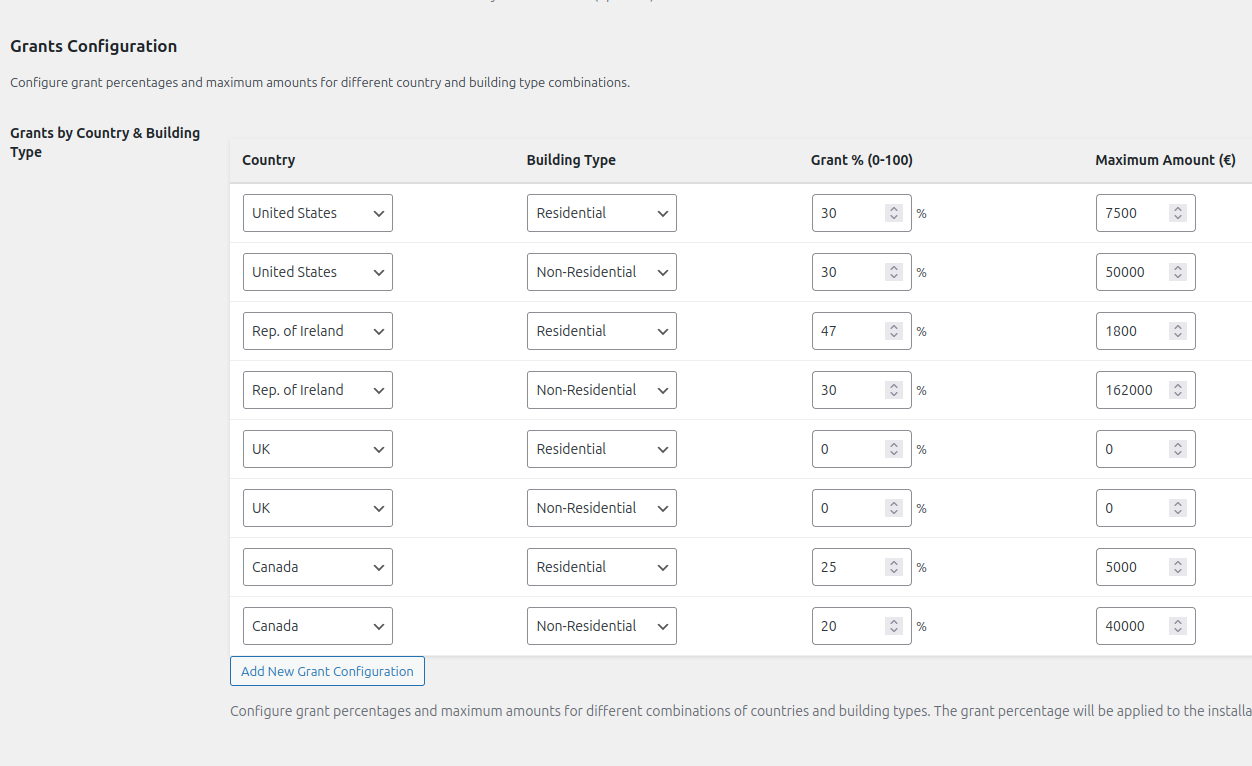Viewport: 1252px width, 766px height.
Task: Decrease the 40000 maximum amount for Canada Non-Residential
Action: tap(1180, 632)
